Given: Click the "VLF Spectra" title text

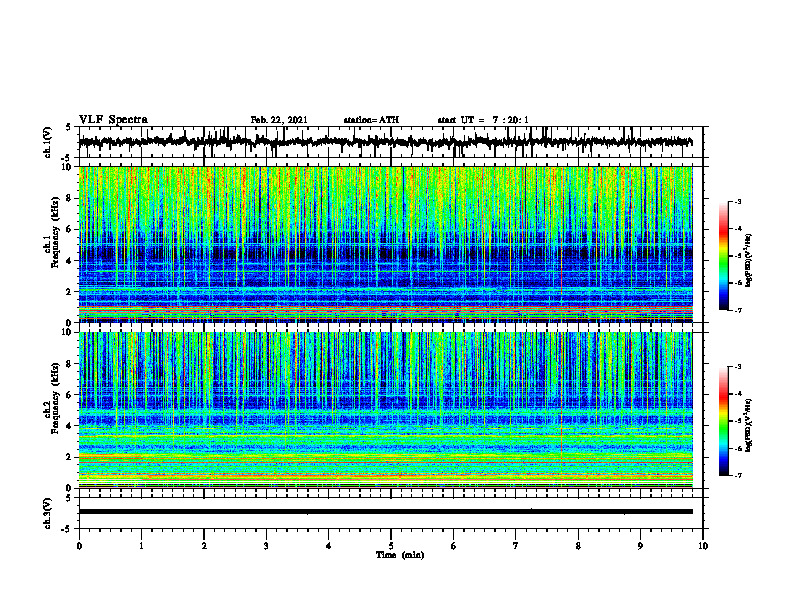Looking at the screenshot, I should [x=113, y=120].
